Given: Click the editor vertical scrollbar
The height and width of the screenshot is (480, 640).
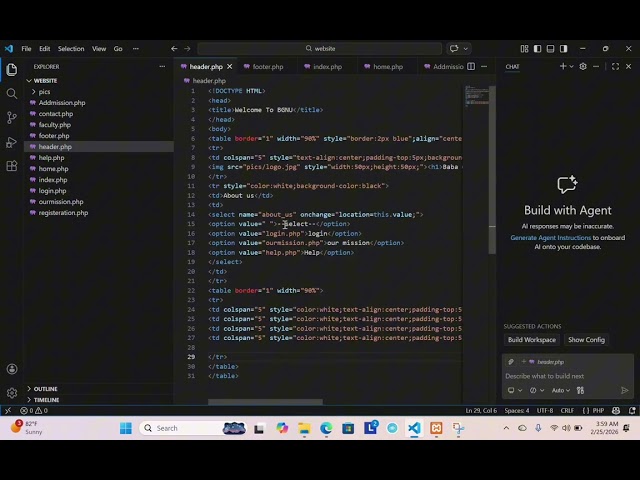Looking at the screenshot, I should click(x=492, y=169).
